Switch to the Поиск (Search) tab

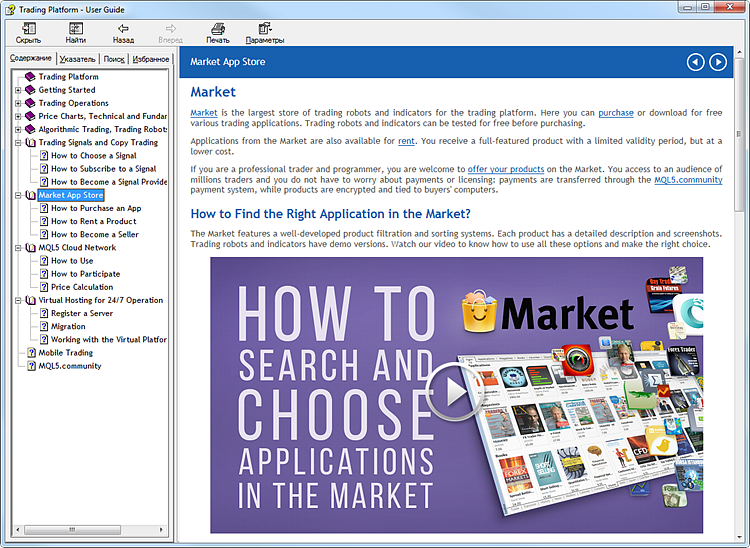pyautogui.click(x=114, y=59)
